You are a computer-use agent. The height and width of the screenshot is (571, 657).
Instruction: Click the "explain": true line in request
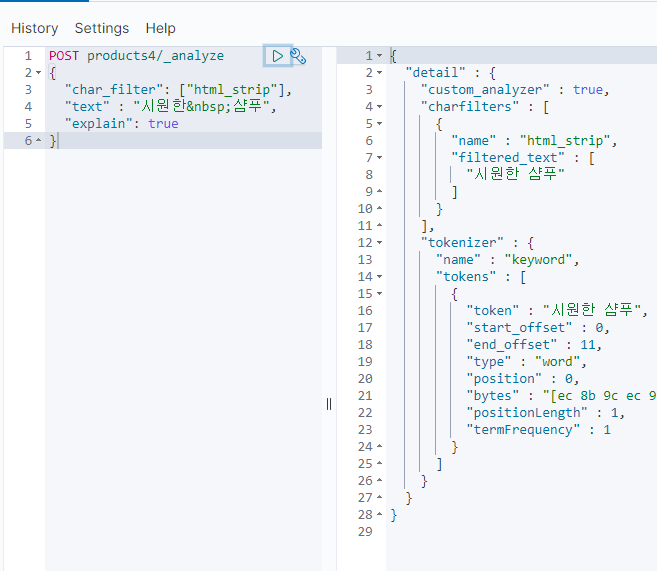click(x=121, y=124)
